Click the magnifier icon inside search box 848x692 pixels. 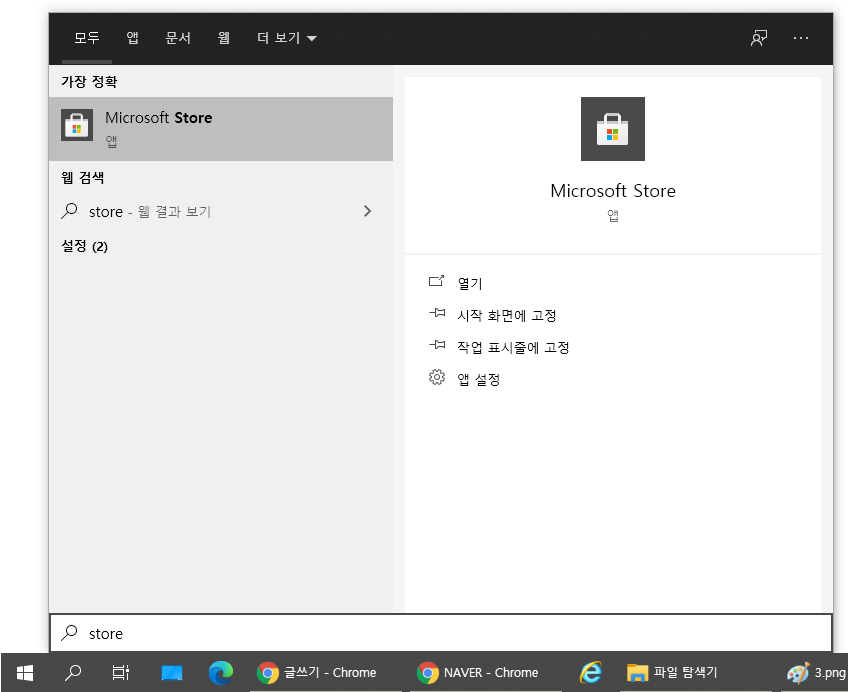[x=69, y=633]
